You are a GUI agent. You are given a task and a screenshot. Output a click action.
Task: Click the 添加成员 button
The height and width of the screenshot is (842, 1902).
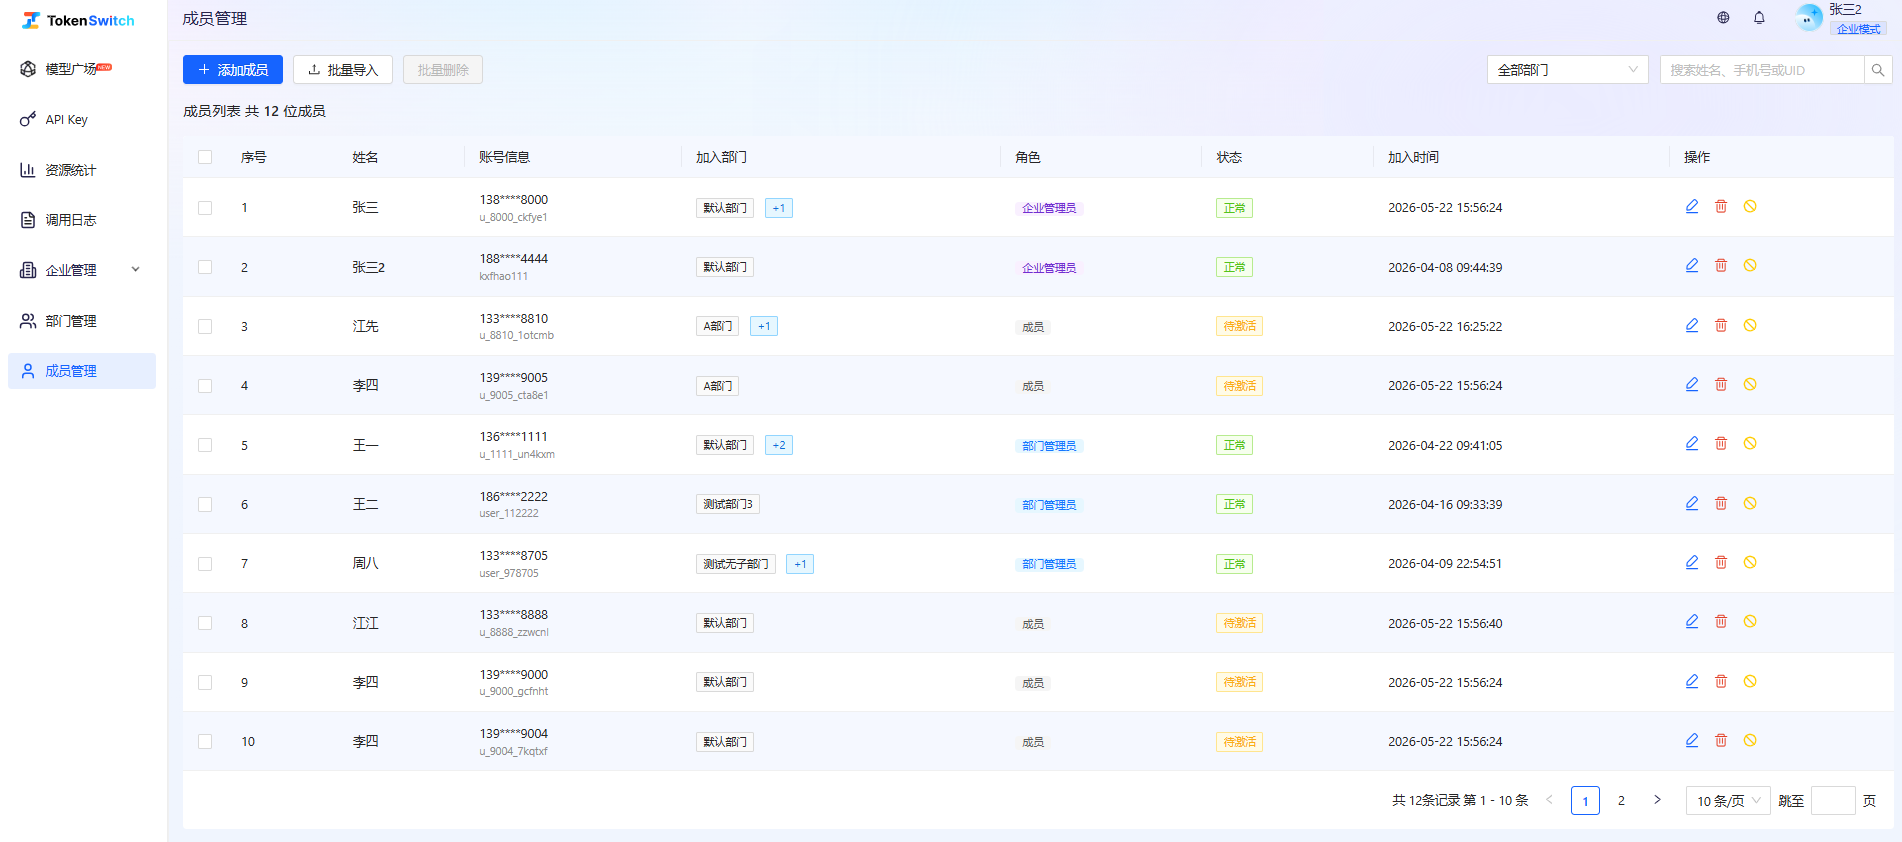[233, 70]
